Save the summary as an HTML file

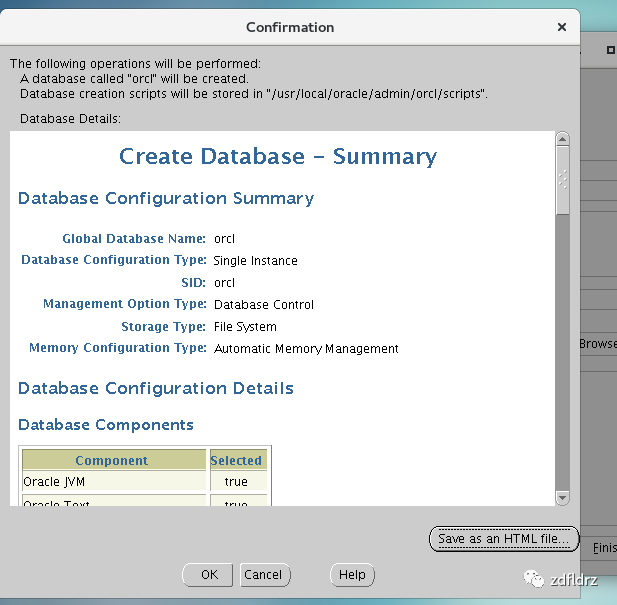coord(504,539)
